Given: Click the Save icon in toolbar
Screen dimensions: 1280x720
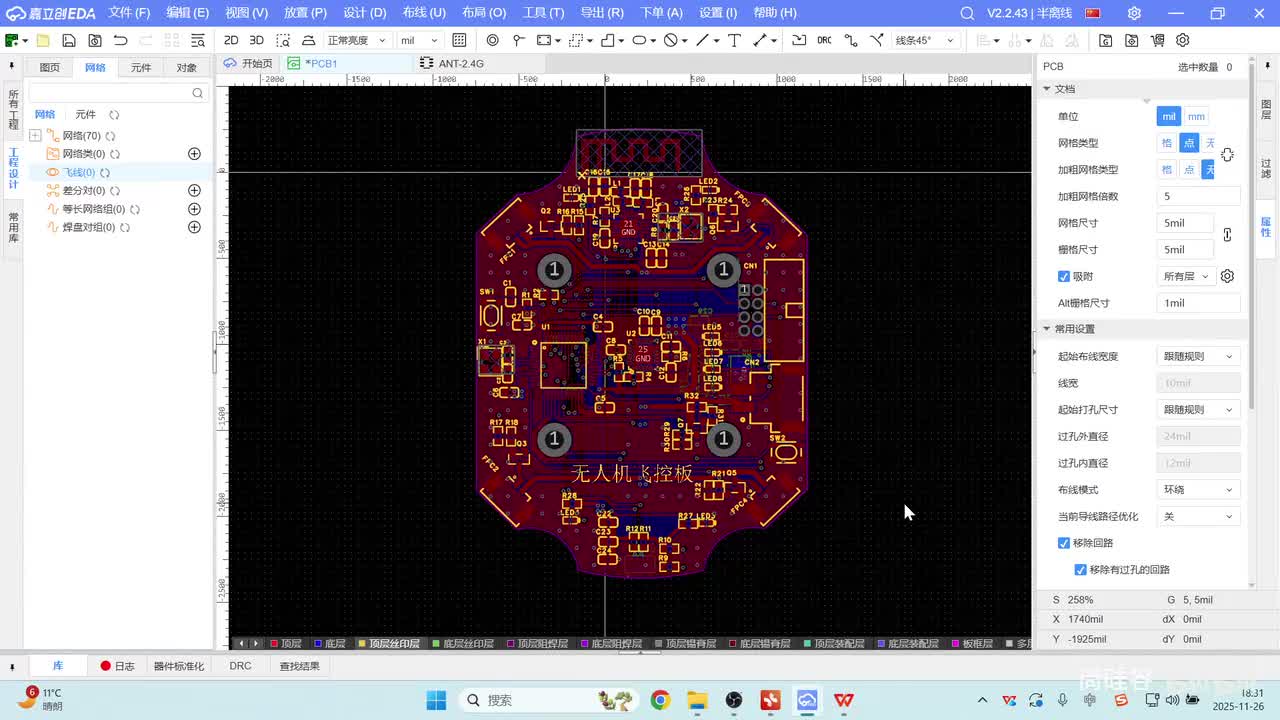Looking at the screenshot, I should [x=69, y=40].
